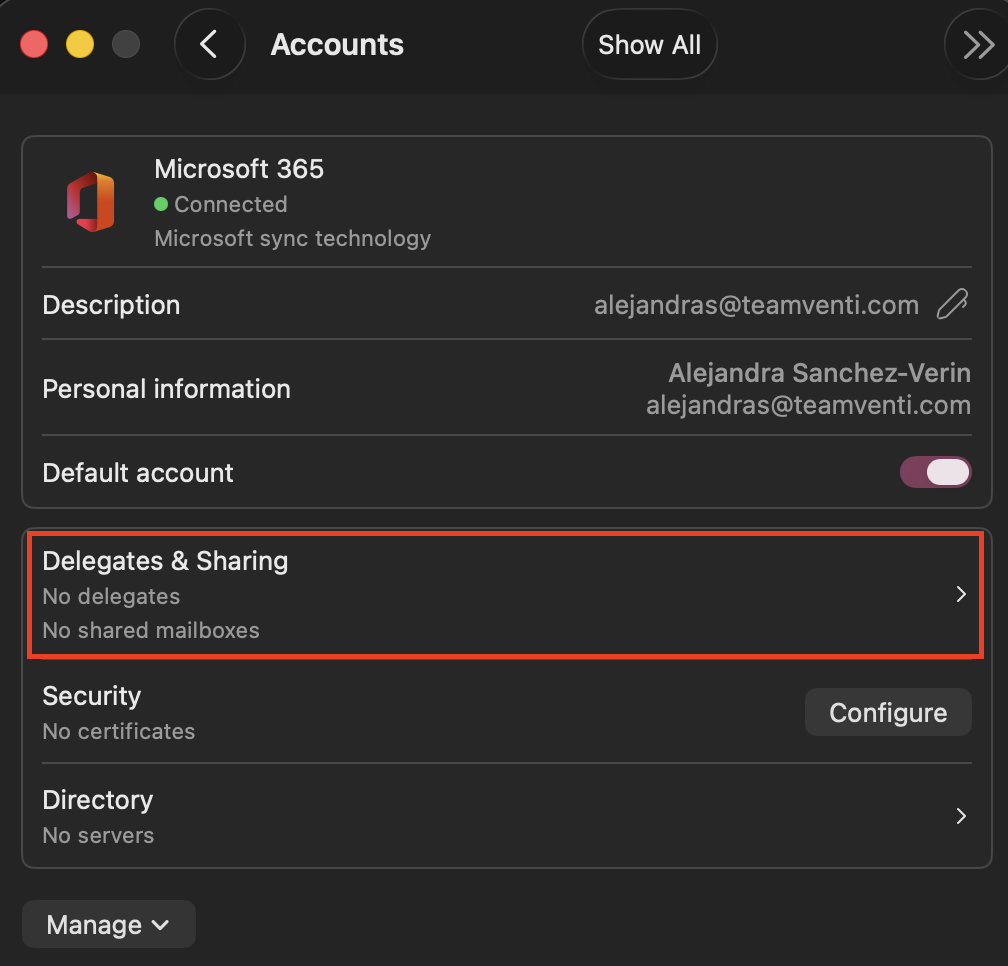Click the Security label text
Viewport: 1008px width, 966px height.
coord(92,696)
